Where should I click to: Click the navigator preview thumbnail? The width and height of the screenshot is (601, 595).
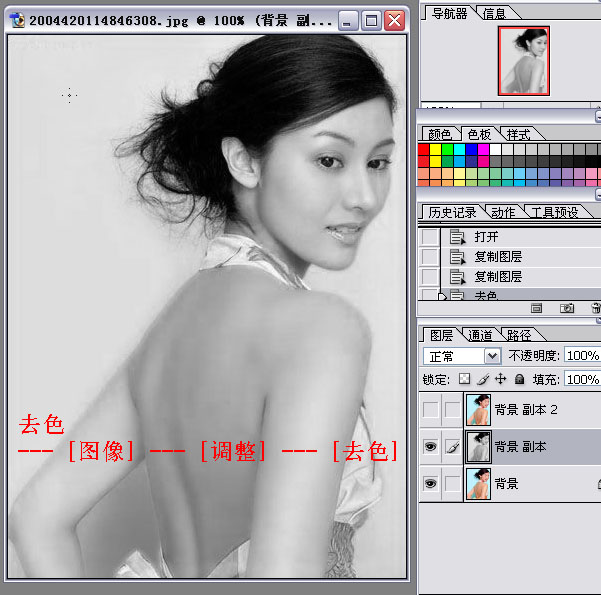click(x=524, y=61)
